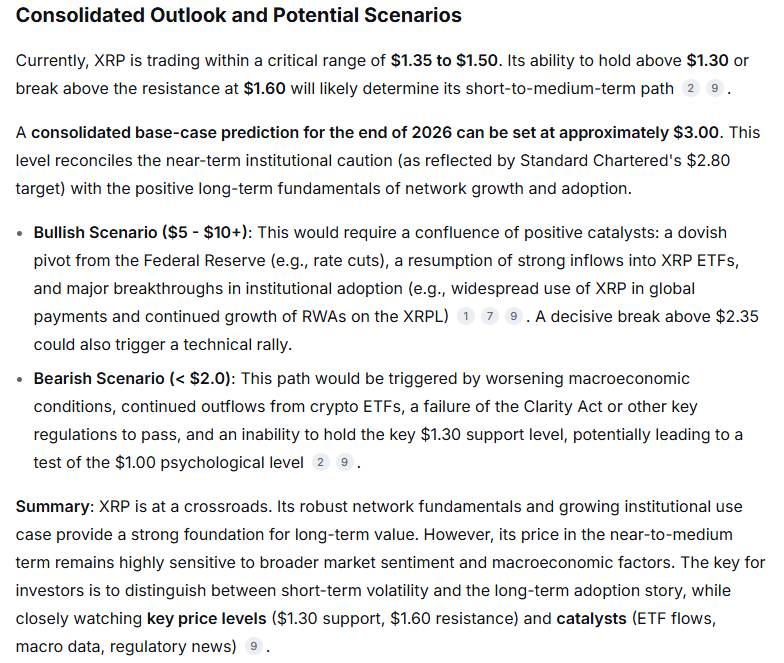Image resolution: width=784 pixels, height=663 pixels.
Task: Click citation 7 in the Bullish Scenario
Action: click(x=489, y=317)
